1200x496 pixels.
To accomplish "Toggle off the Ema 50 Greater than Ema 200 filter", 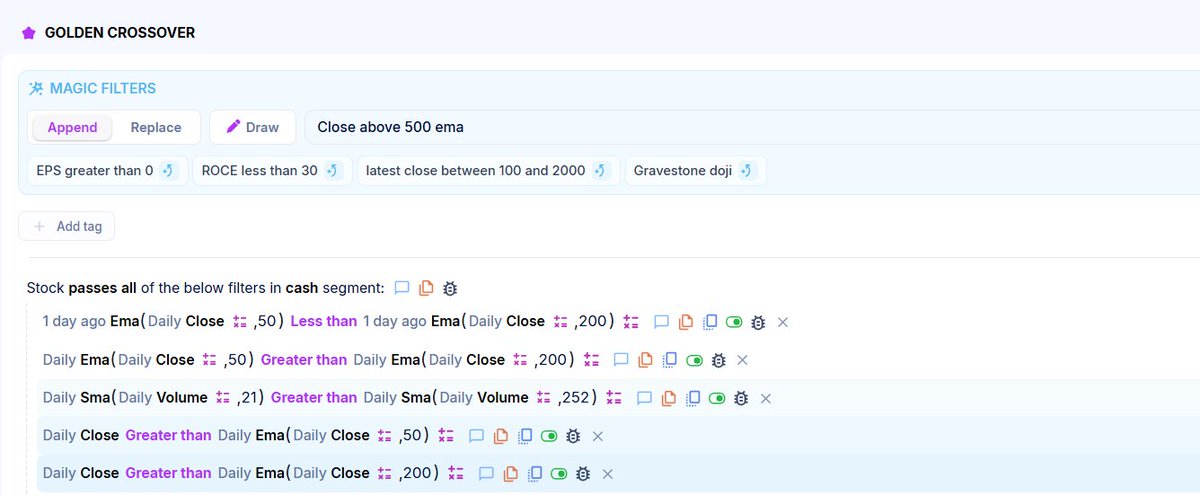I will click(693, 360).
